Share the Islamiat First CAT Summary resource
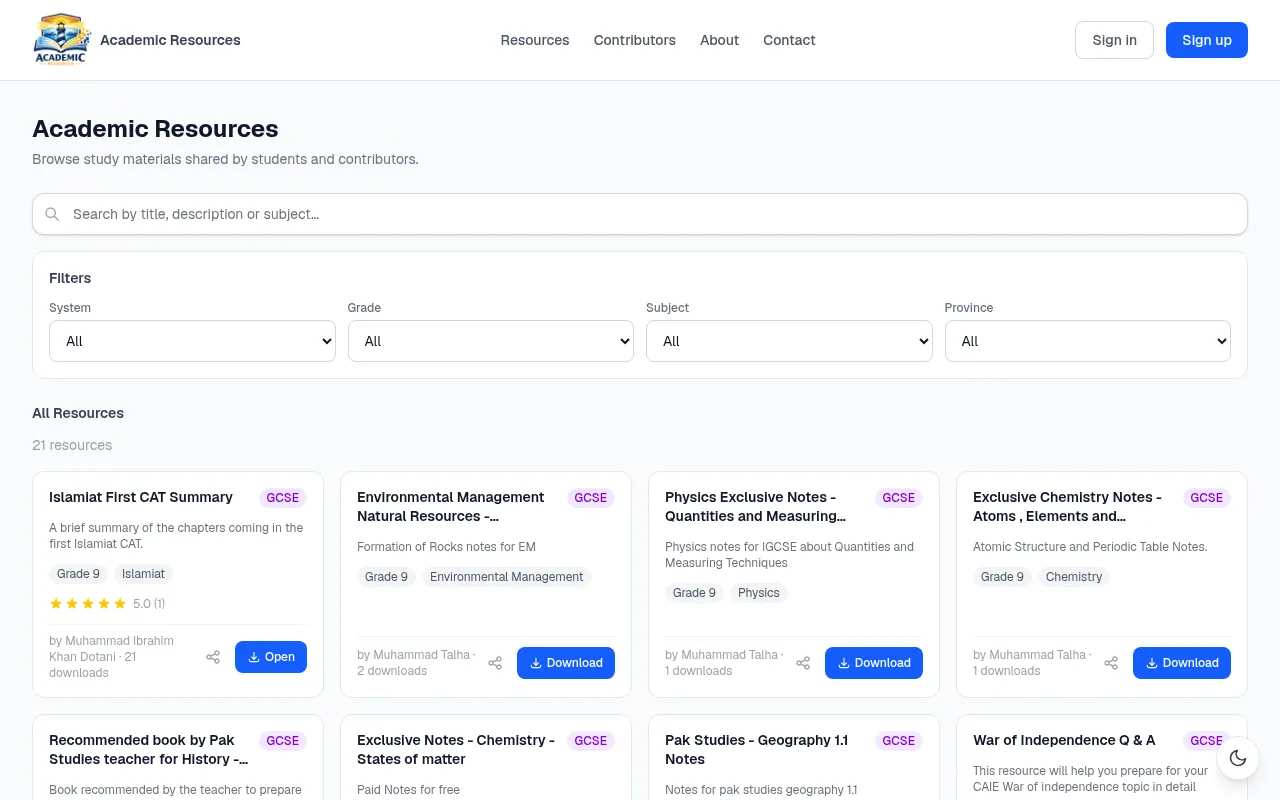This screenshot has width=1280, height=800. click(x=213, y=657)
